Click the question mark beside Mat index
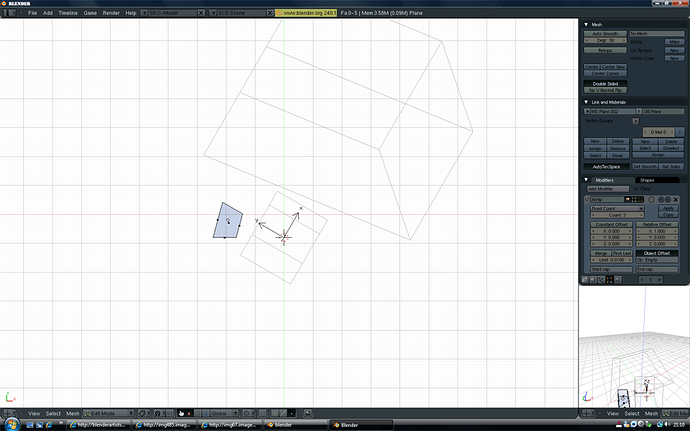Image resolution: width=690 pixels, height=431 pixels. click(680, 132)
